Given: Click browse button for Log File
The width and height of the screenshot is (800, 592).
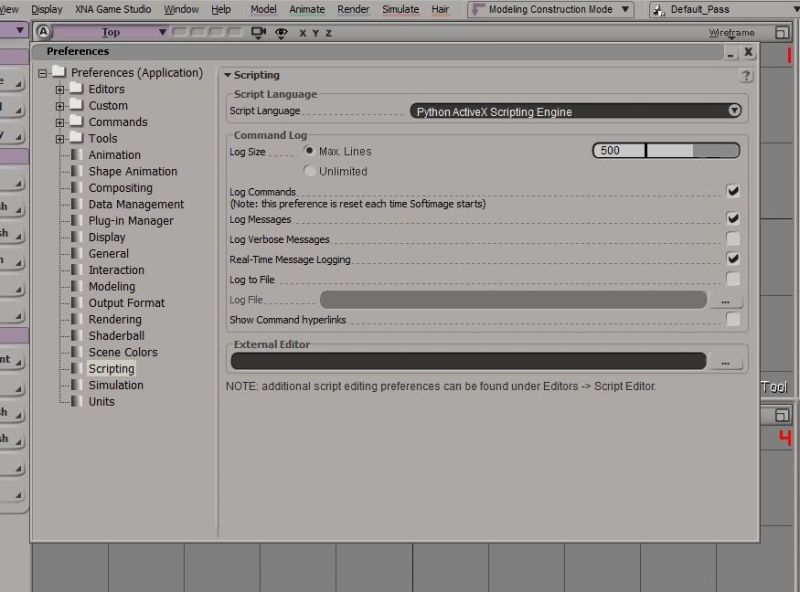Looking at the screenshot, I should coord(726,301).
